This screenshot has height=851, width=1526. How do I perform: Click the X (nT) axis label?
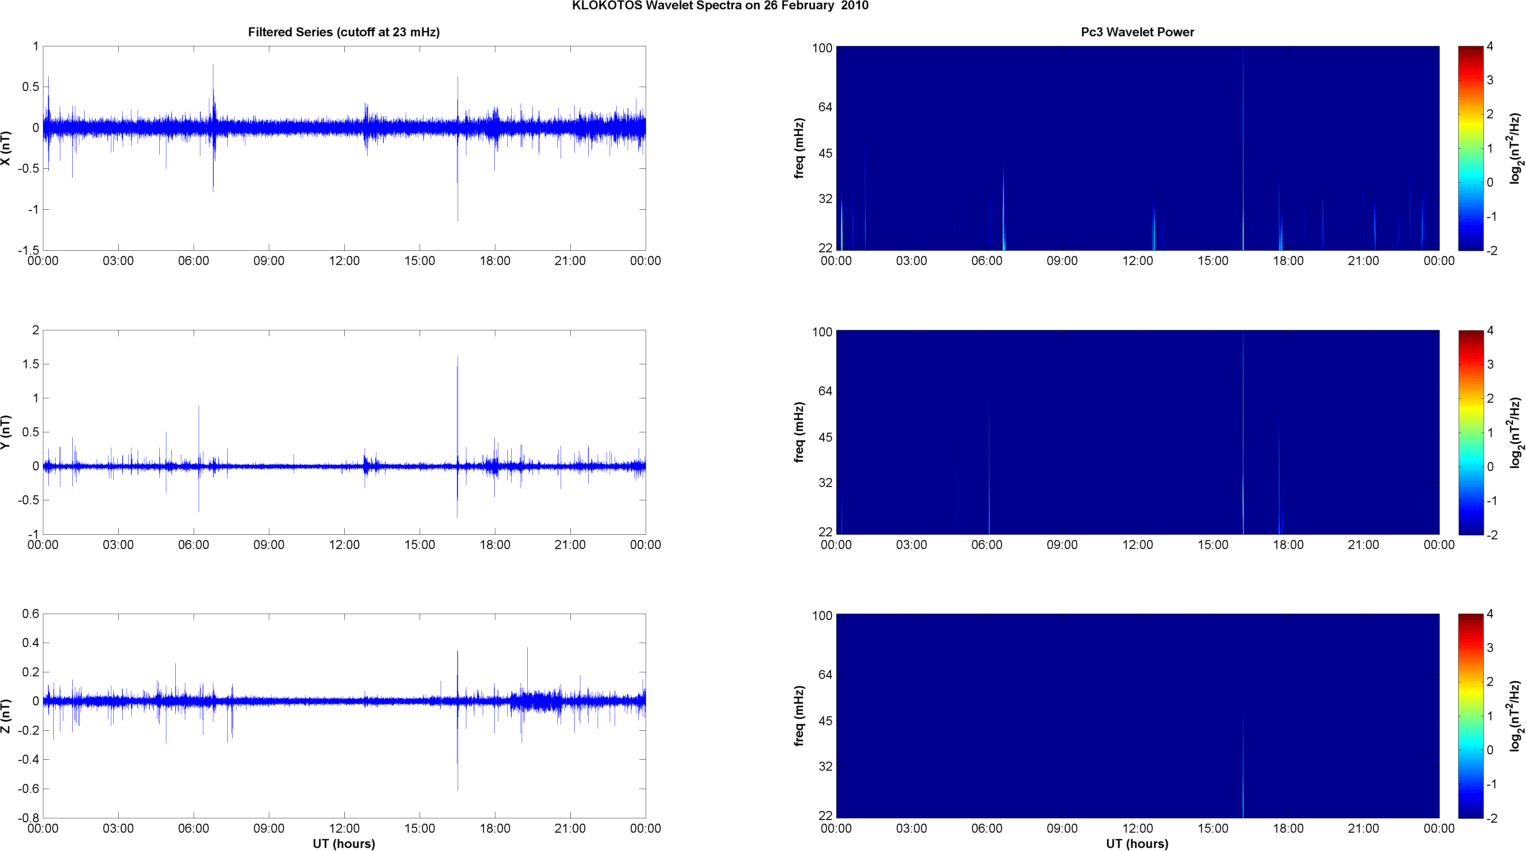[6, 148]
